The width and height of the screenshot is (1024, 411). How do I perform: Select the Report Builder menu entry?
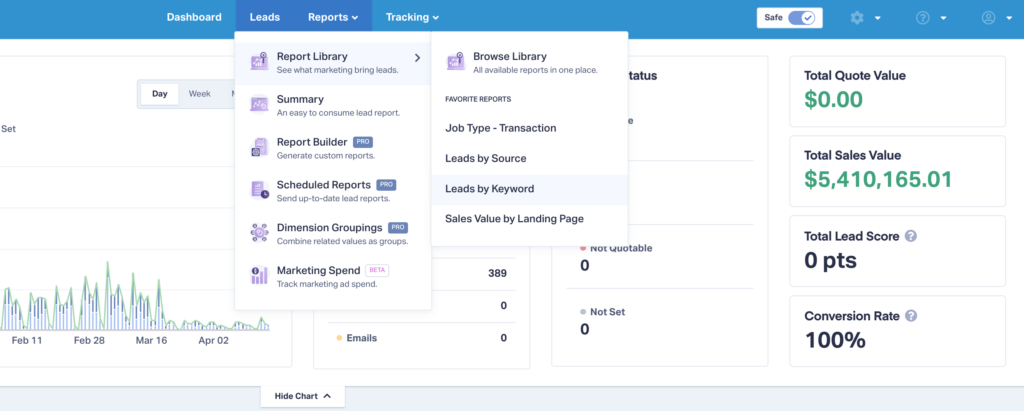tap(333, 148)
